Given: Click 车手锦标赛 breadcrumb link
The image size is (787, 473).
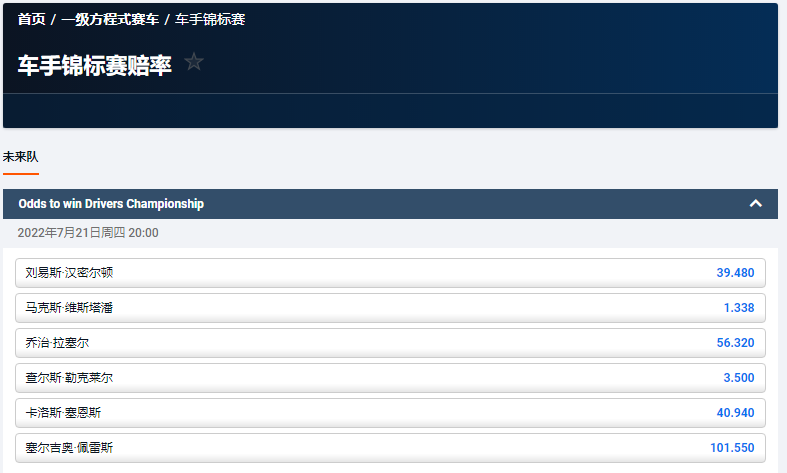Looking at the screenshot, I should click(x=210, y=19).
